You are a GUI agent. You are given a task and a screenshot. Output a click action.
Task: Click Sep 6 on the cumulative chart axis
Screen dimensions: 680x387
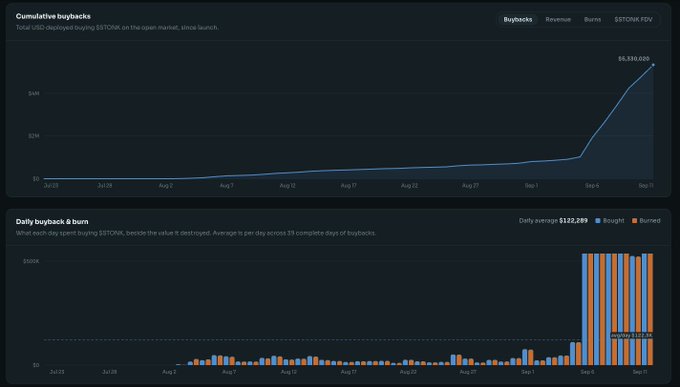click(x=592, y=186)
